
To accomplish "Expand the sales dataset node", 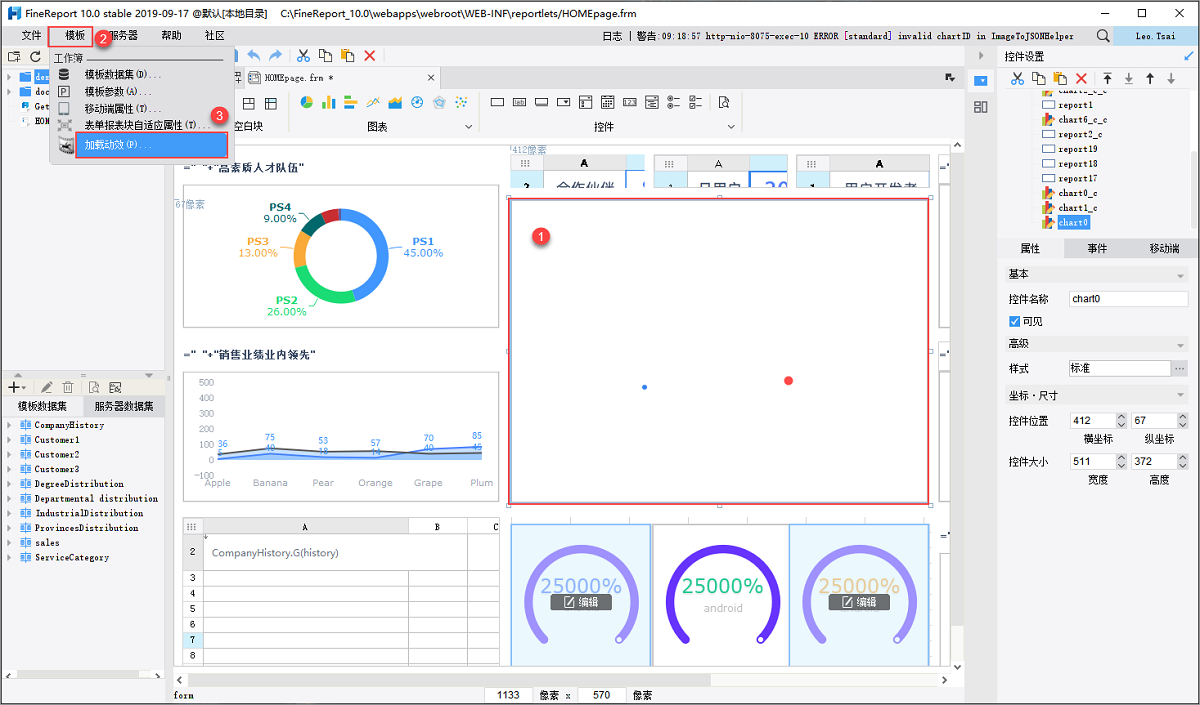I will click(9, 543).
